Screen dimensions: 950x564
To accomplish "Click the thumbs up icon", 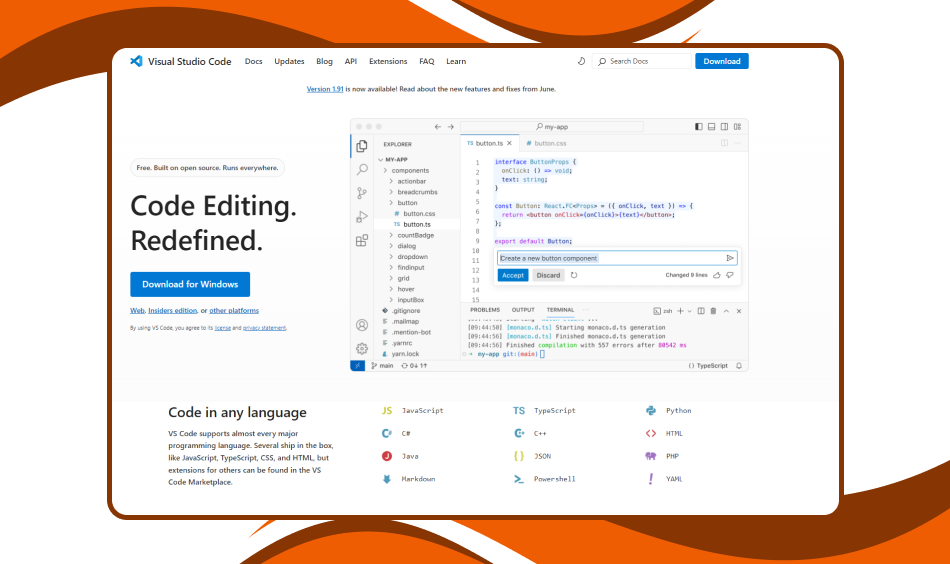I will pos(717,275).
